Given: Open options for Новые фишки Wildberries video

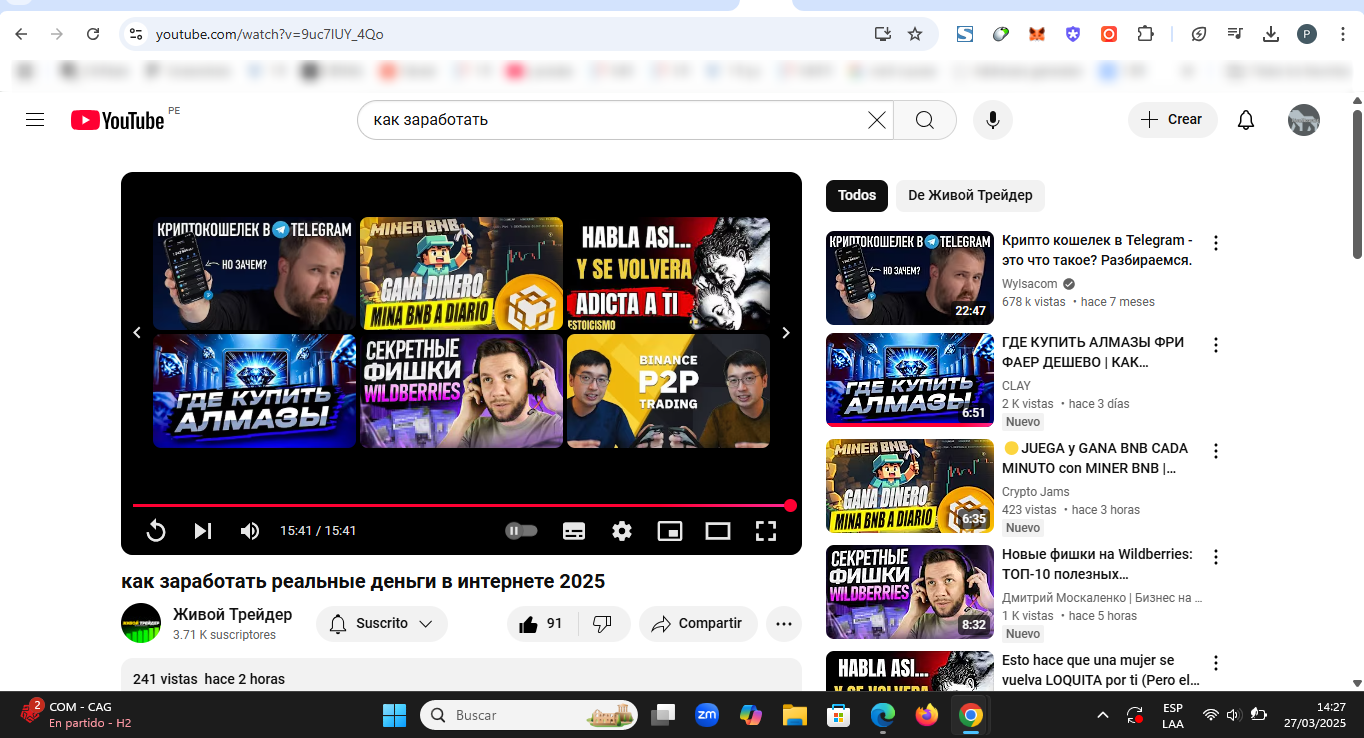Looking at the screenshot, I should pyautogui.click(x=1216, y=557).
